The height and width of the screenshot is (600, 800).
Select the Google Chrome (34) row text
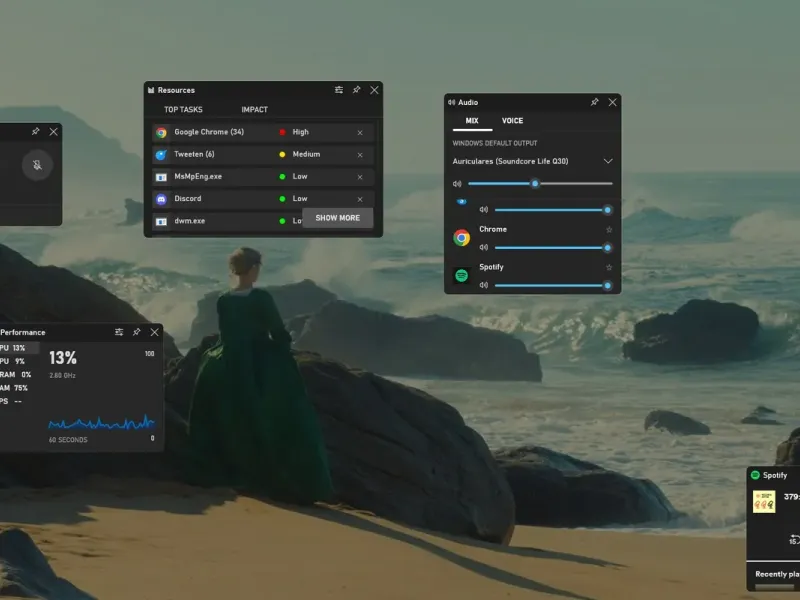click(x=209, y=132)
